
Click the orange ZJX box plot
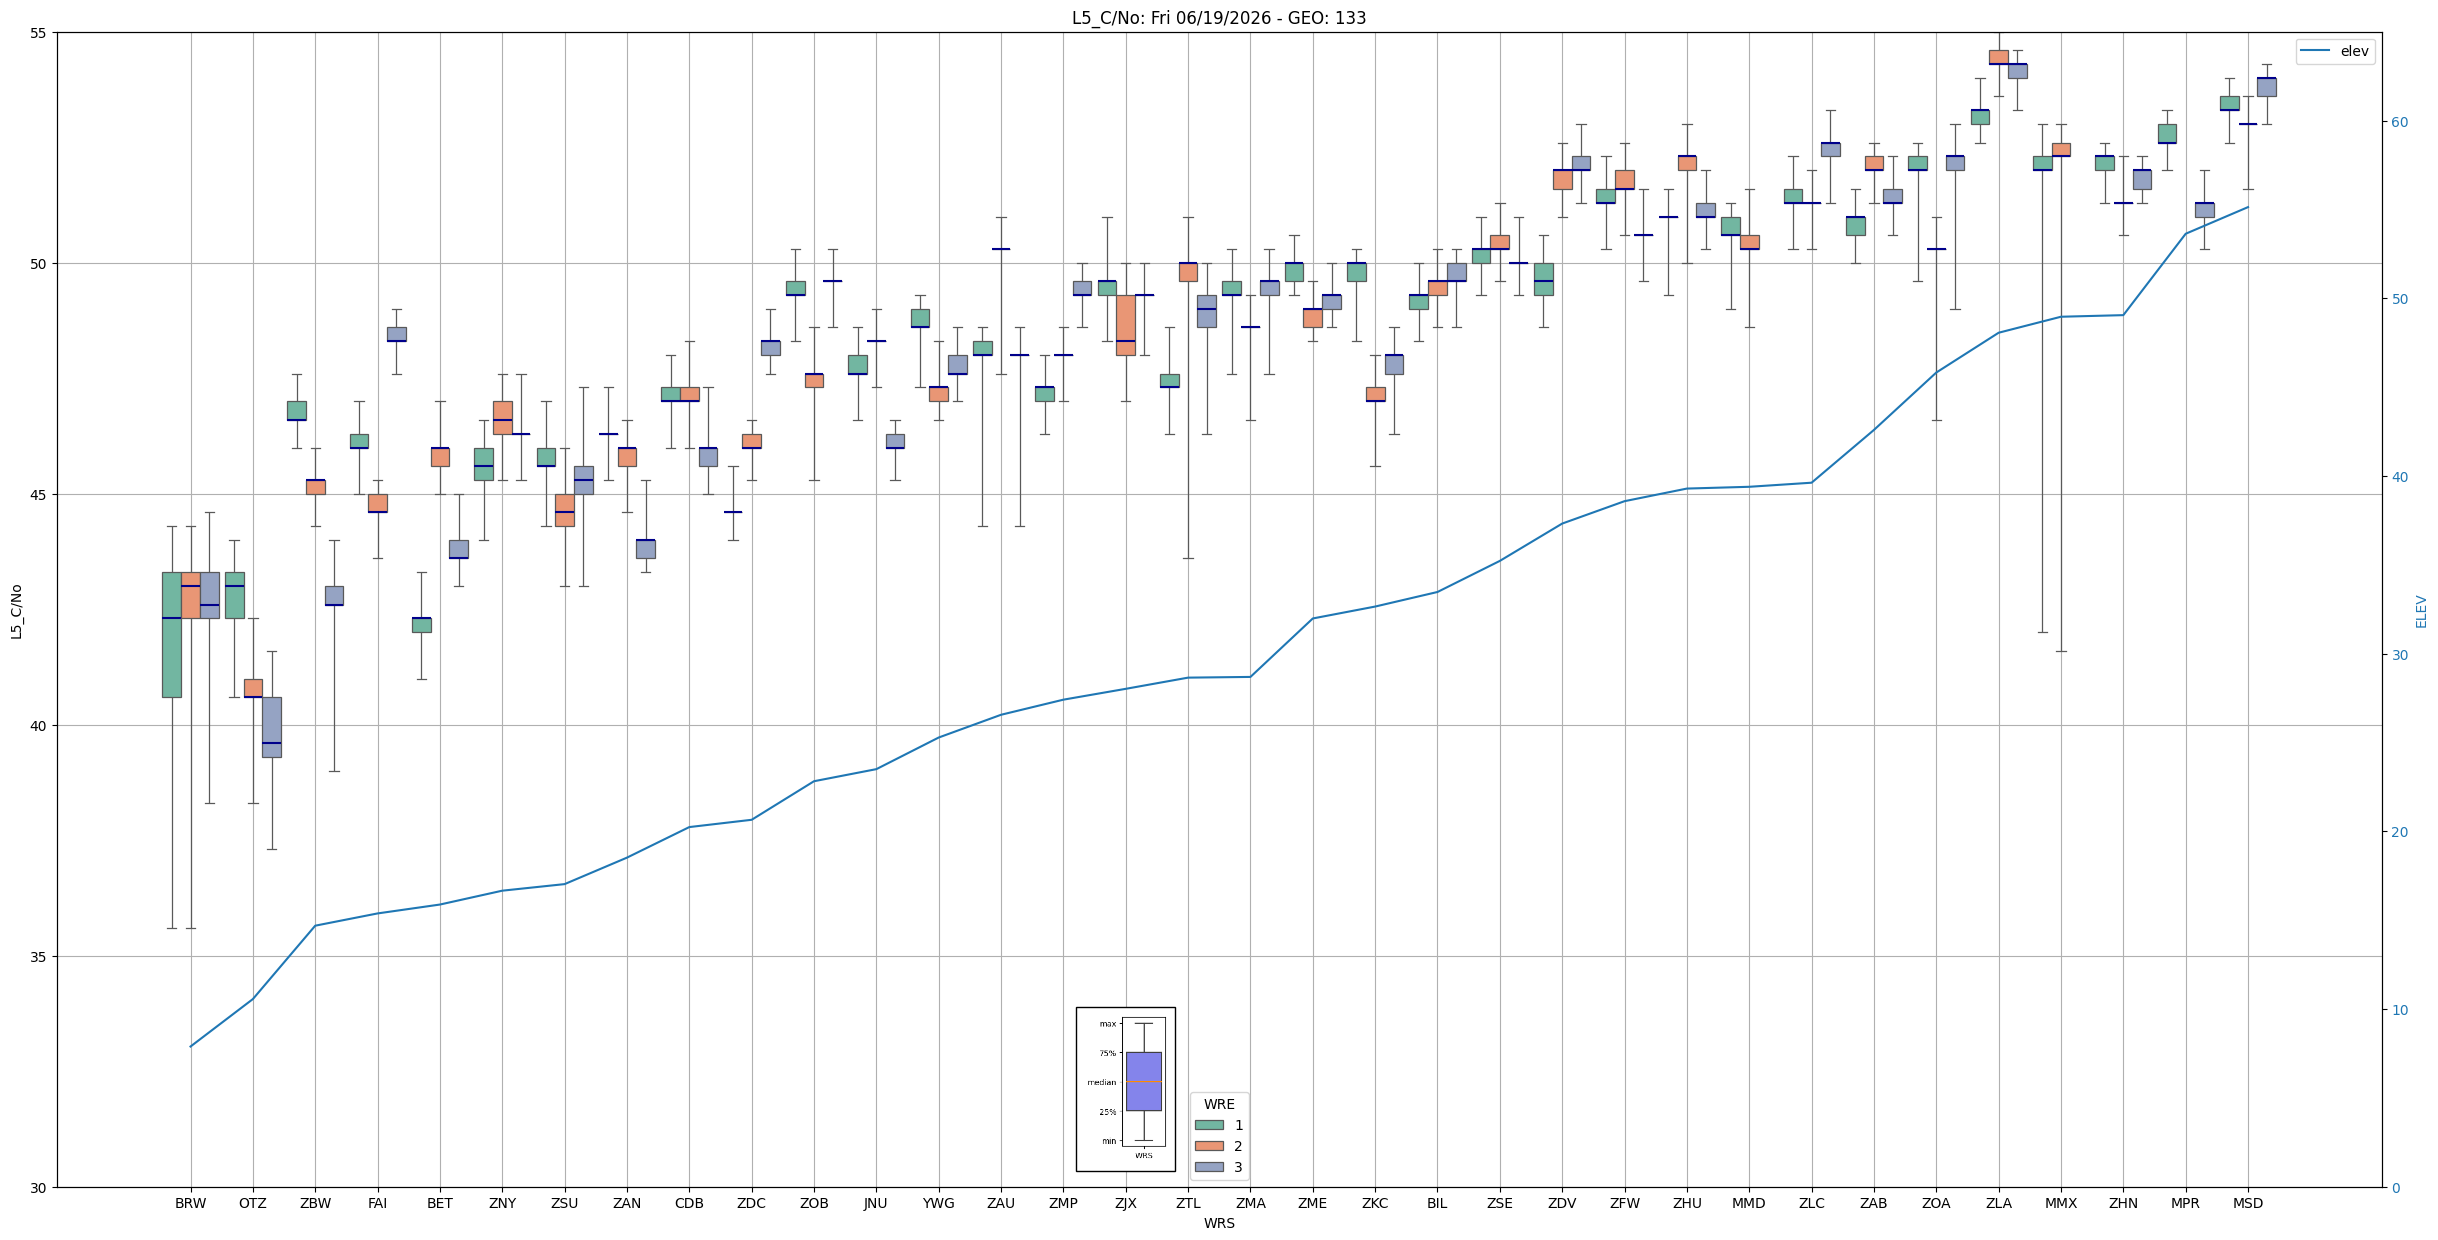(x=1126, y=325)
